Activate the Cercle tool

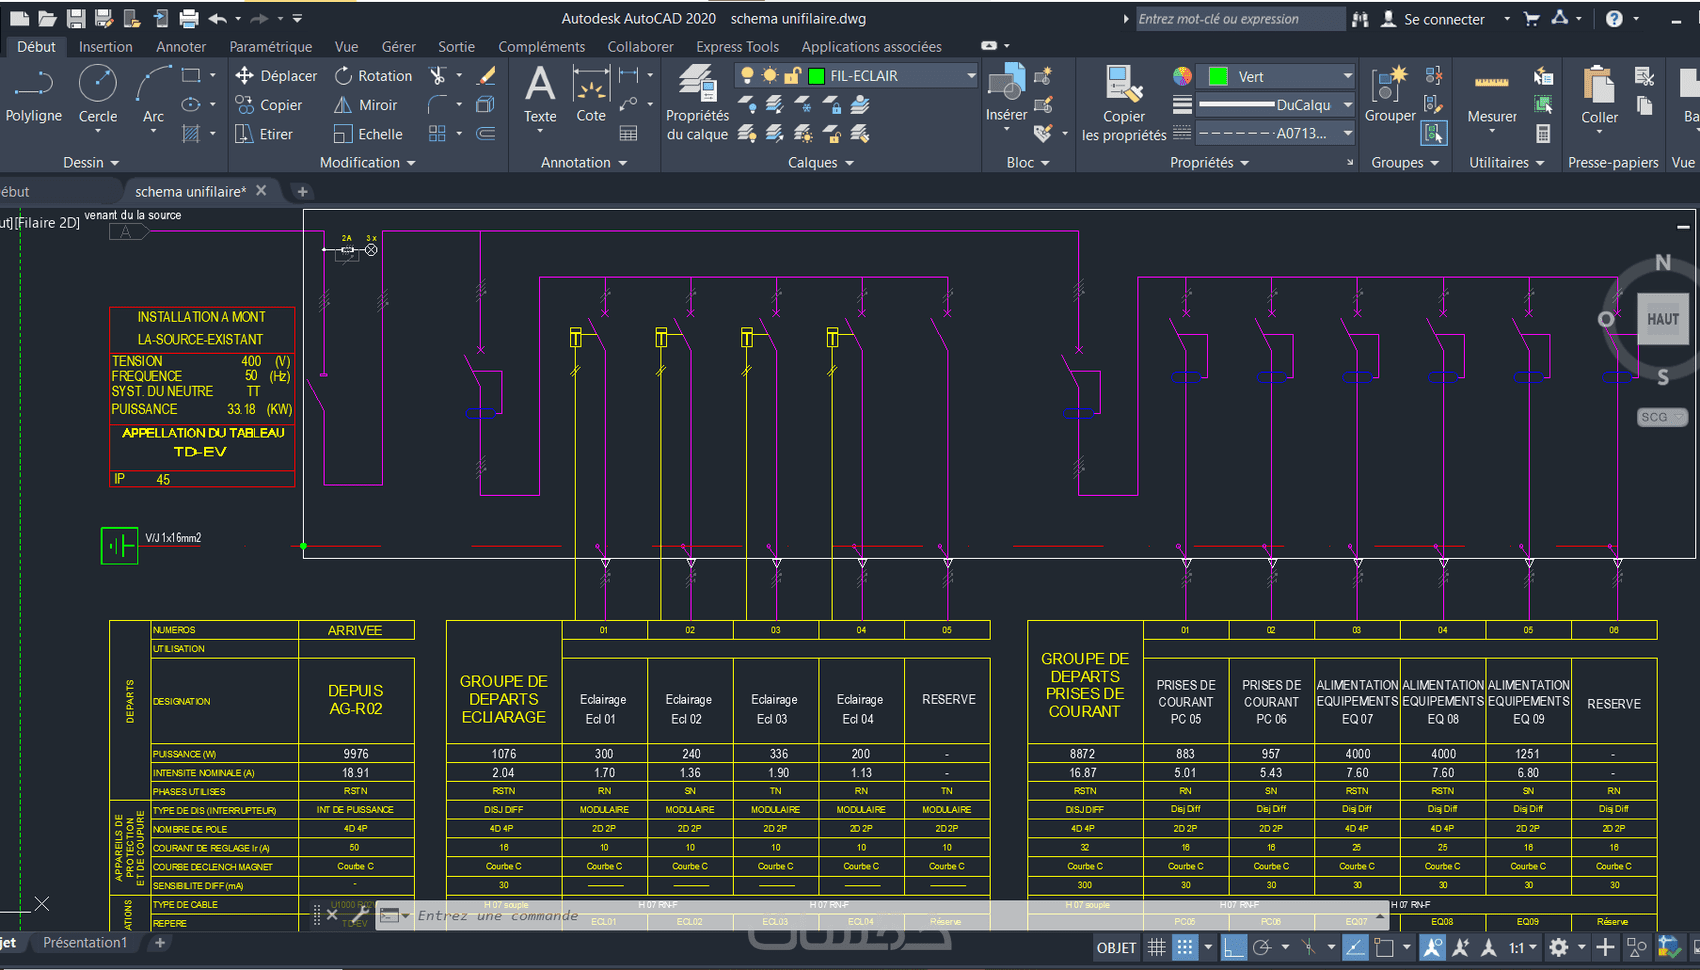[x=97, y=95]
